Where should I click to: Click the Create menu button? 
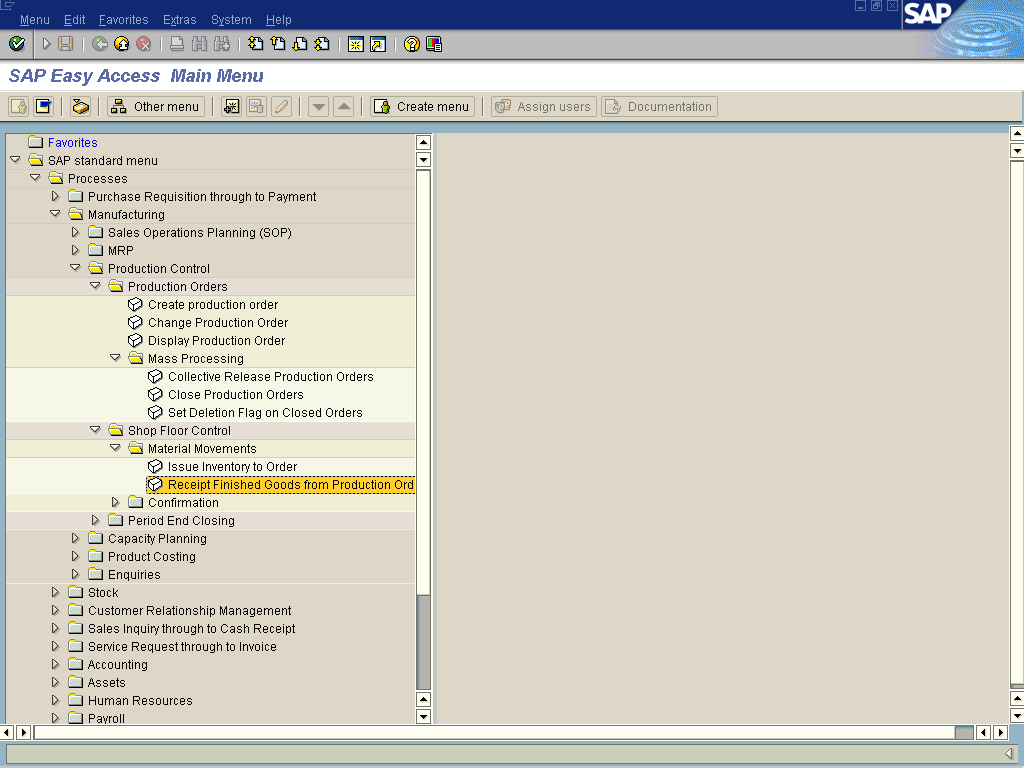click(423, 106)
